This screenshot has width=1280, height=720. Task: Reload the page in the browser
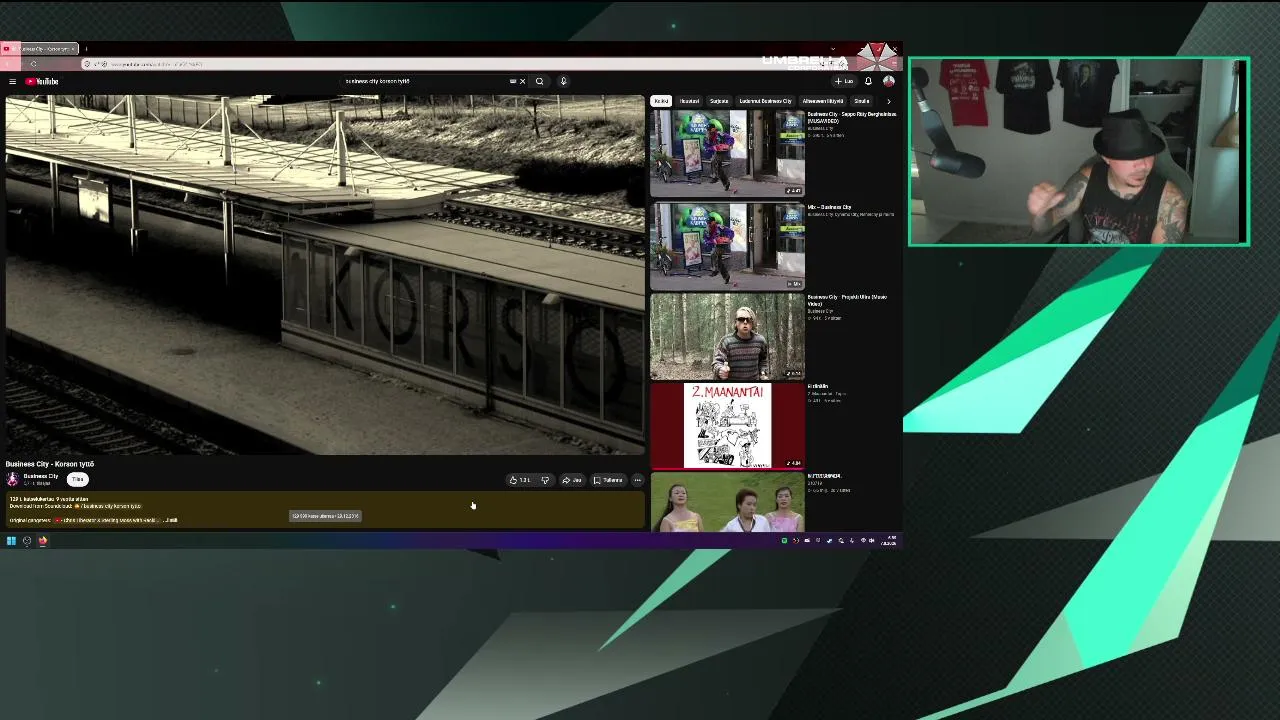[x=33, y=64]
